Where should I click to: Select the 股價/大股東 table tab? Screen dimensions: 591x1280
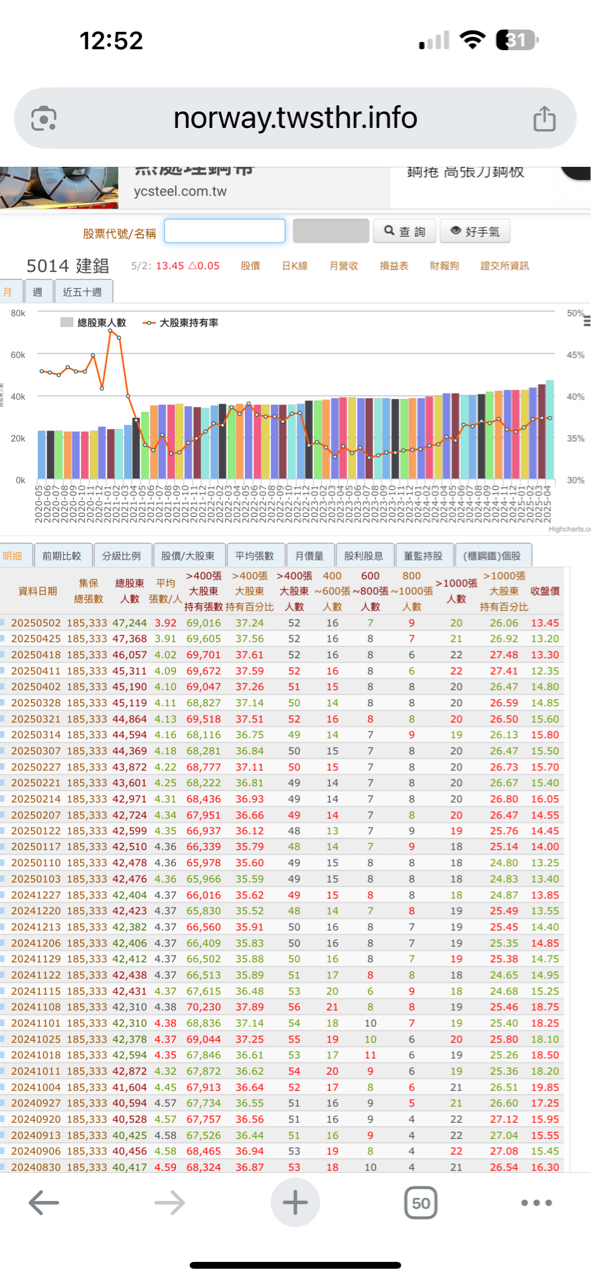click(188, 556)
